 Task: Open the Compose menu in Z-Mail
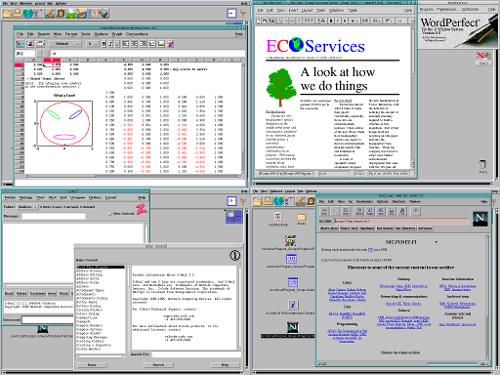pyautogui.click(x=77, y=198)
